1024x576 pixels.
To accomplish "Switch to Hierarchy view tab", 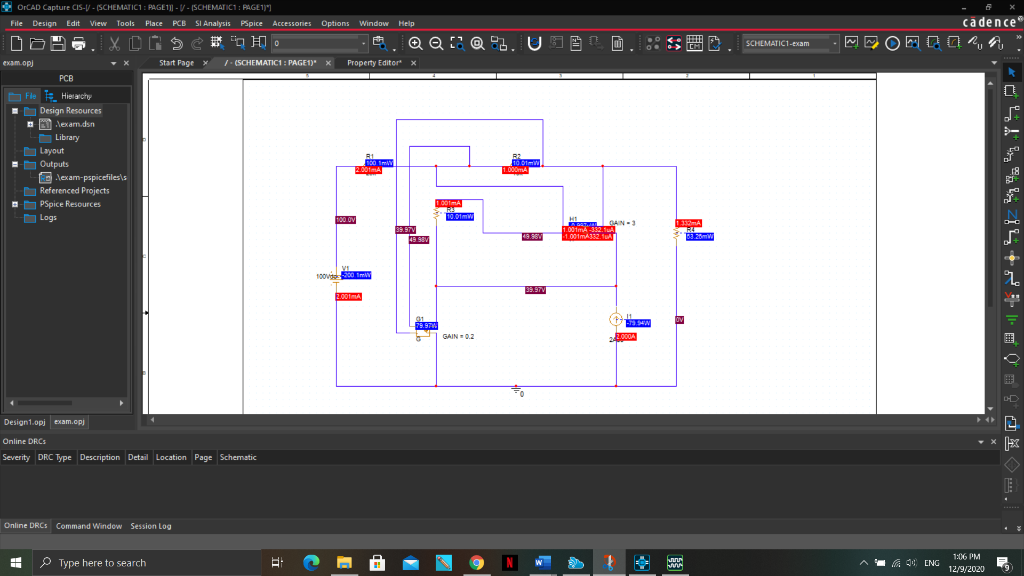I will click(69, 96).
